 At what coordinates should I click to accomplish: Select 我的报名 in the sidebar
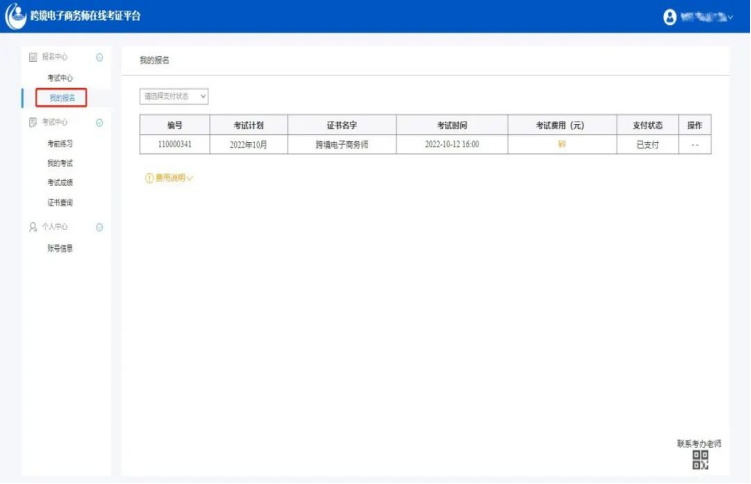[61, 97]
